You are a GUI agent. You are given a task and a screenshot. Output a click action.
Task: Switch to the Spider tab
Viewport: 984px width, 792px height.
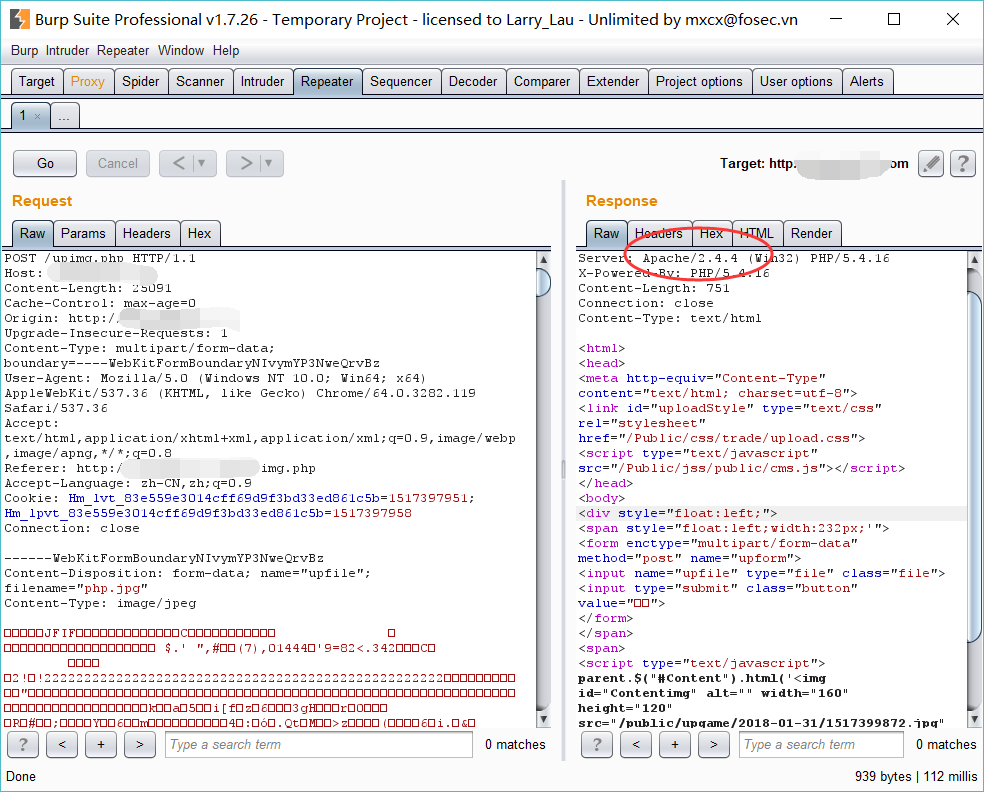(141, 82)
